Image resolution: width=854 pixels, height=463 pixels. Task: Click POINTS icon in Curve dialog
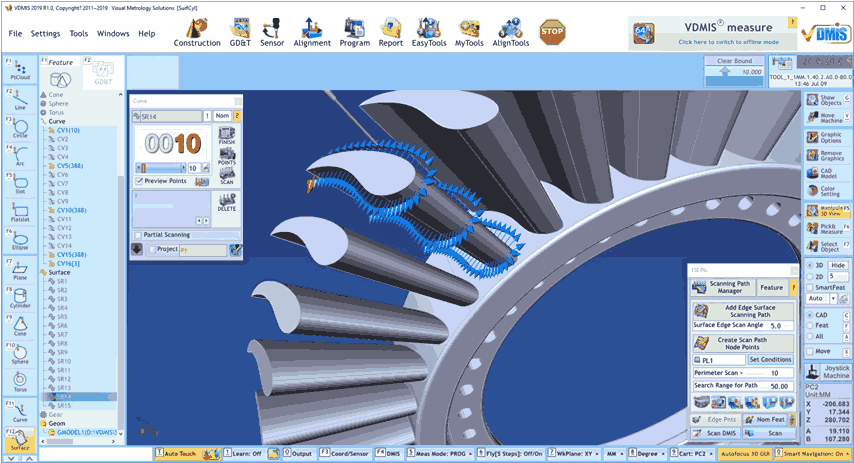227,156
